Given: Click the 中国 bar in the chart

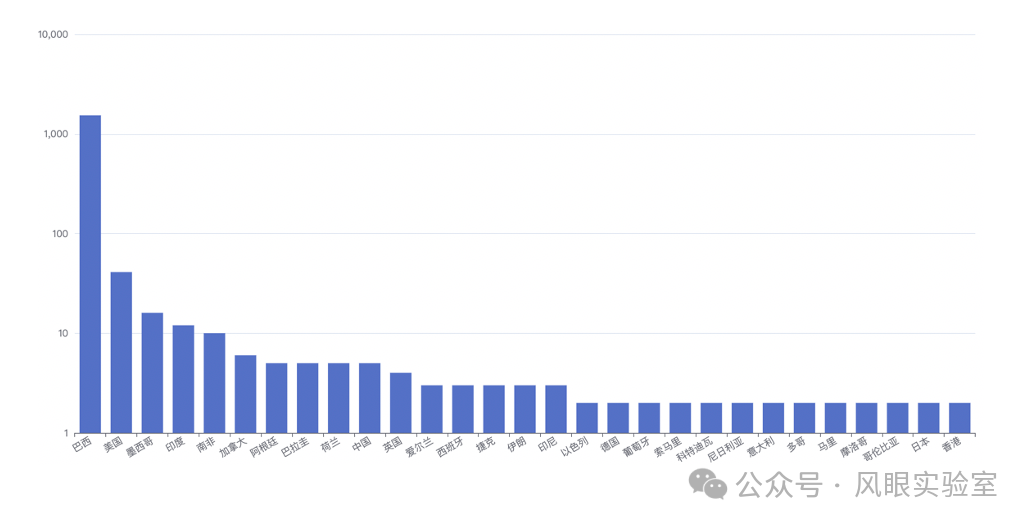Looking at the screenshot, I should (370, 398).
